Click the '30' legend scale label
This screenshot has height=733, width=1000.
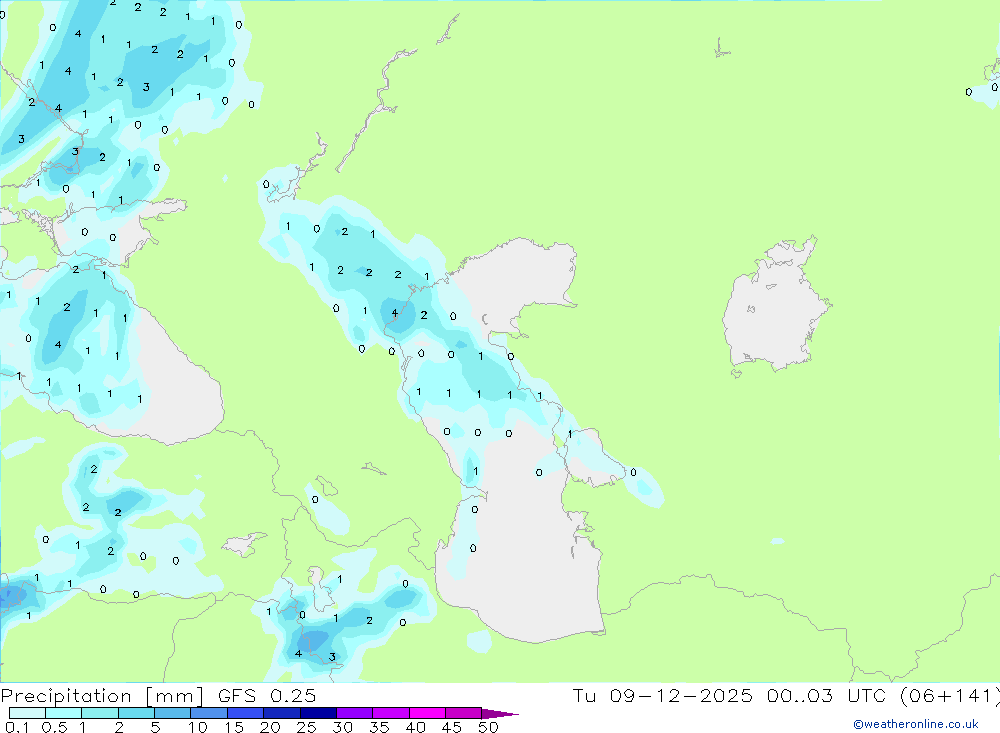click(x=342, y=727)
